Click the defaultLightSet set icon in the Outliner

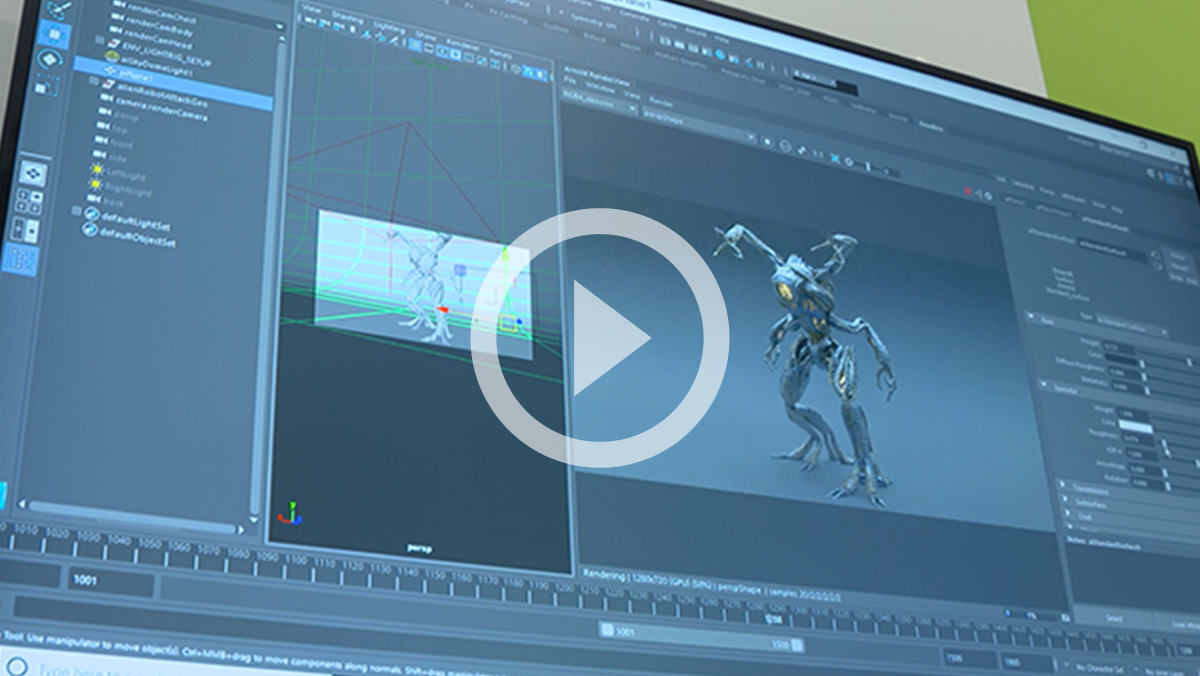coord(91,213)
